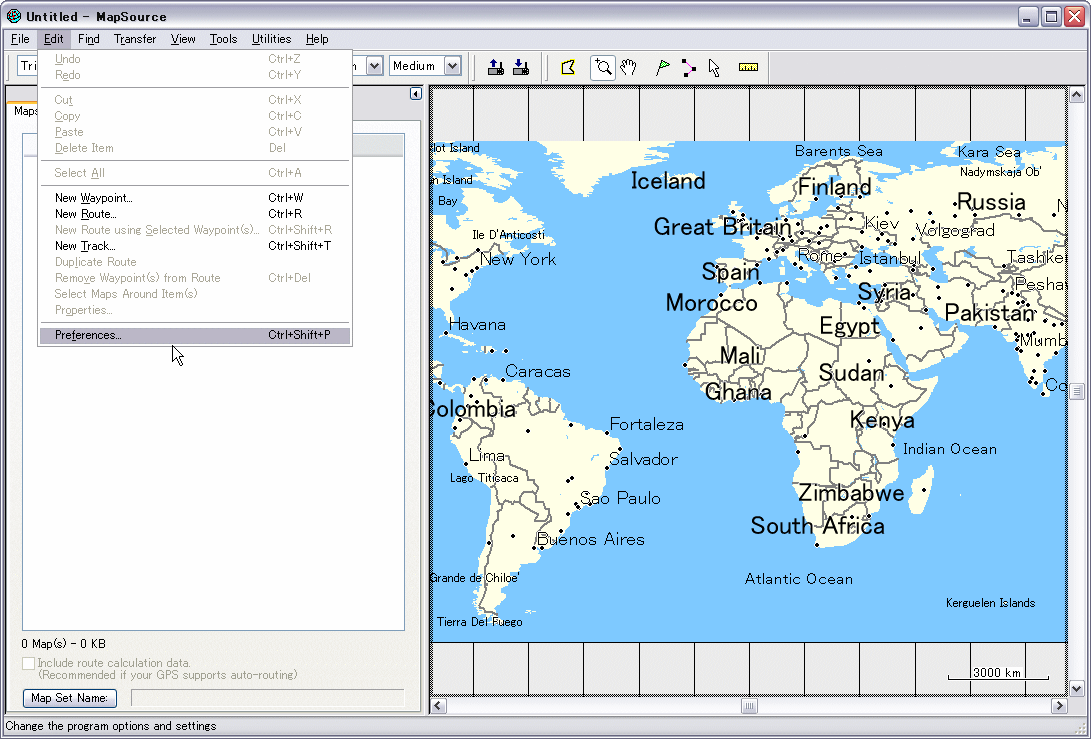Screen dimensions: 1091x739
Task: Open the Help menu
Action: click(317, 39)
